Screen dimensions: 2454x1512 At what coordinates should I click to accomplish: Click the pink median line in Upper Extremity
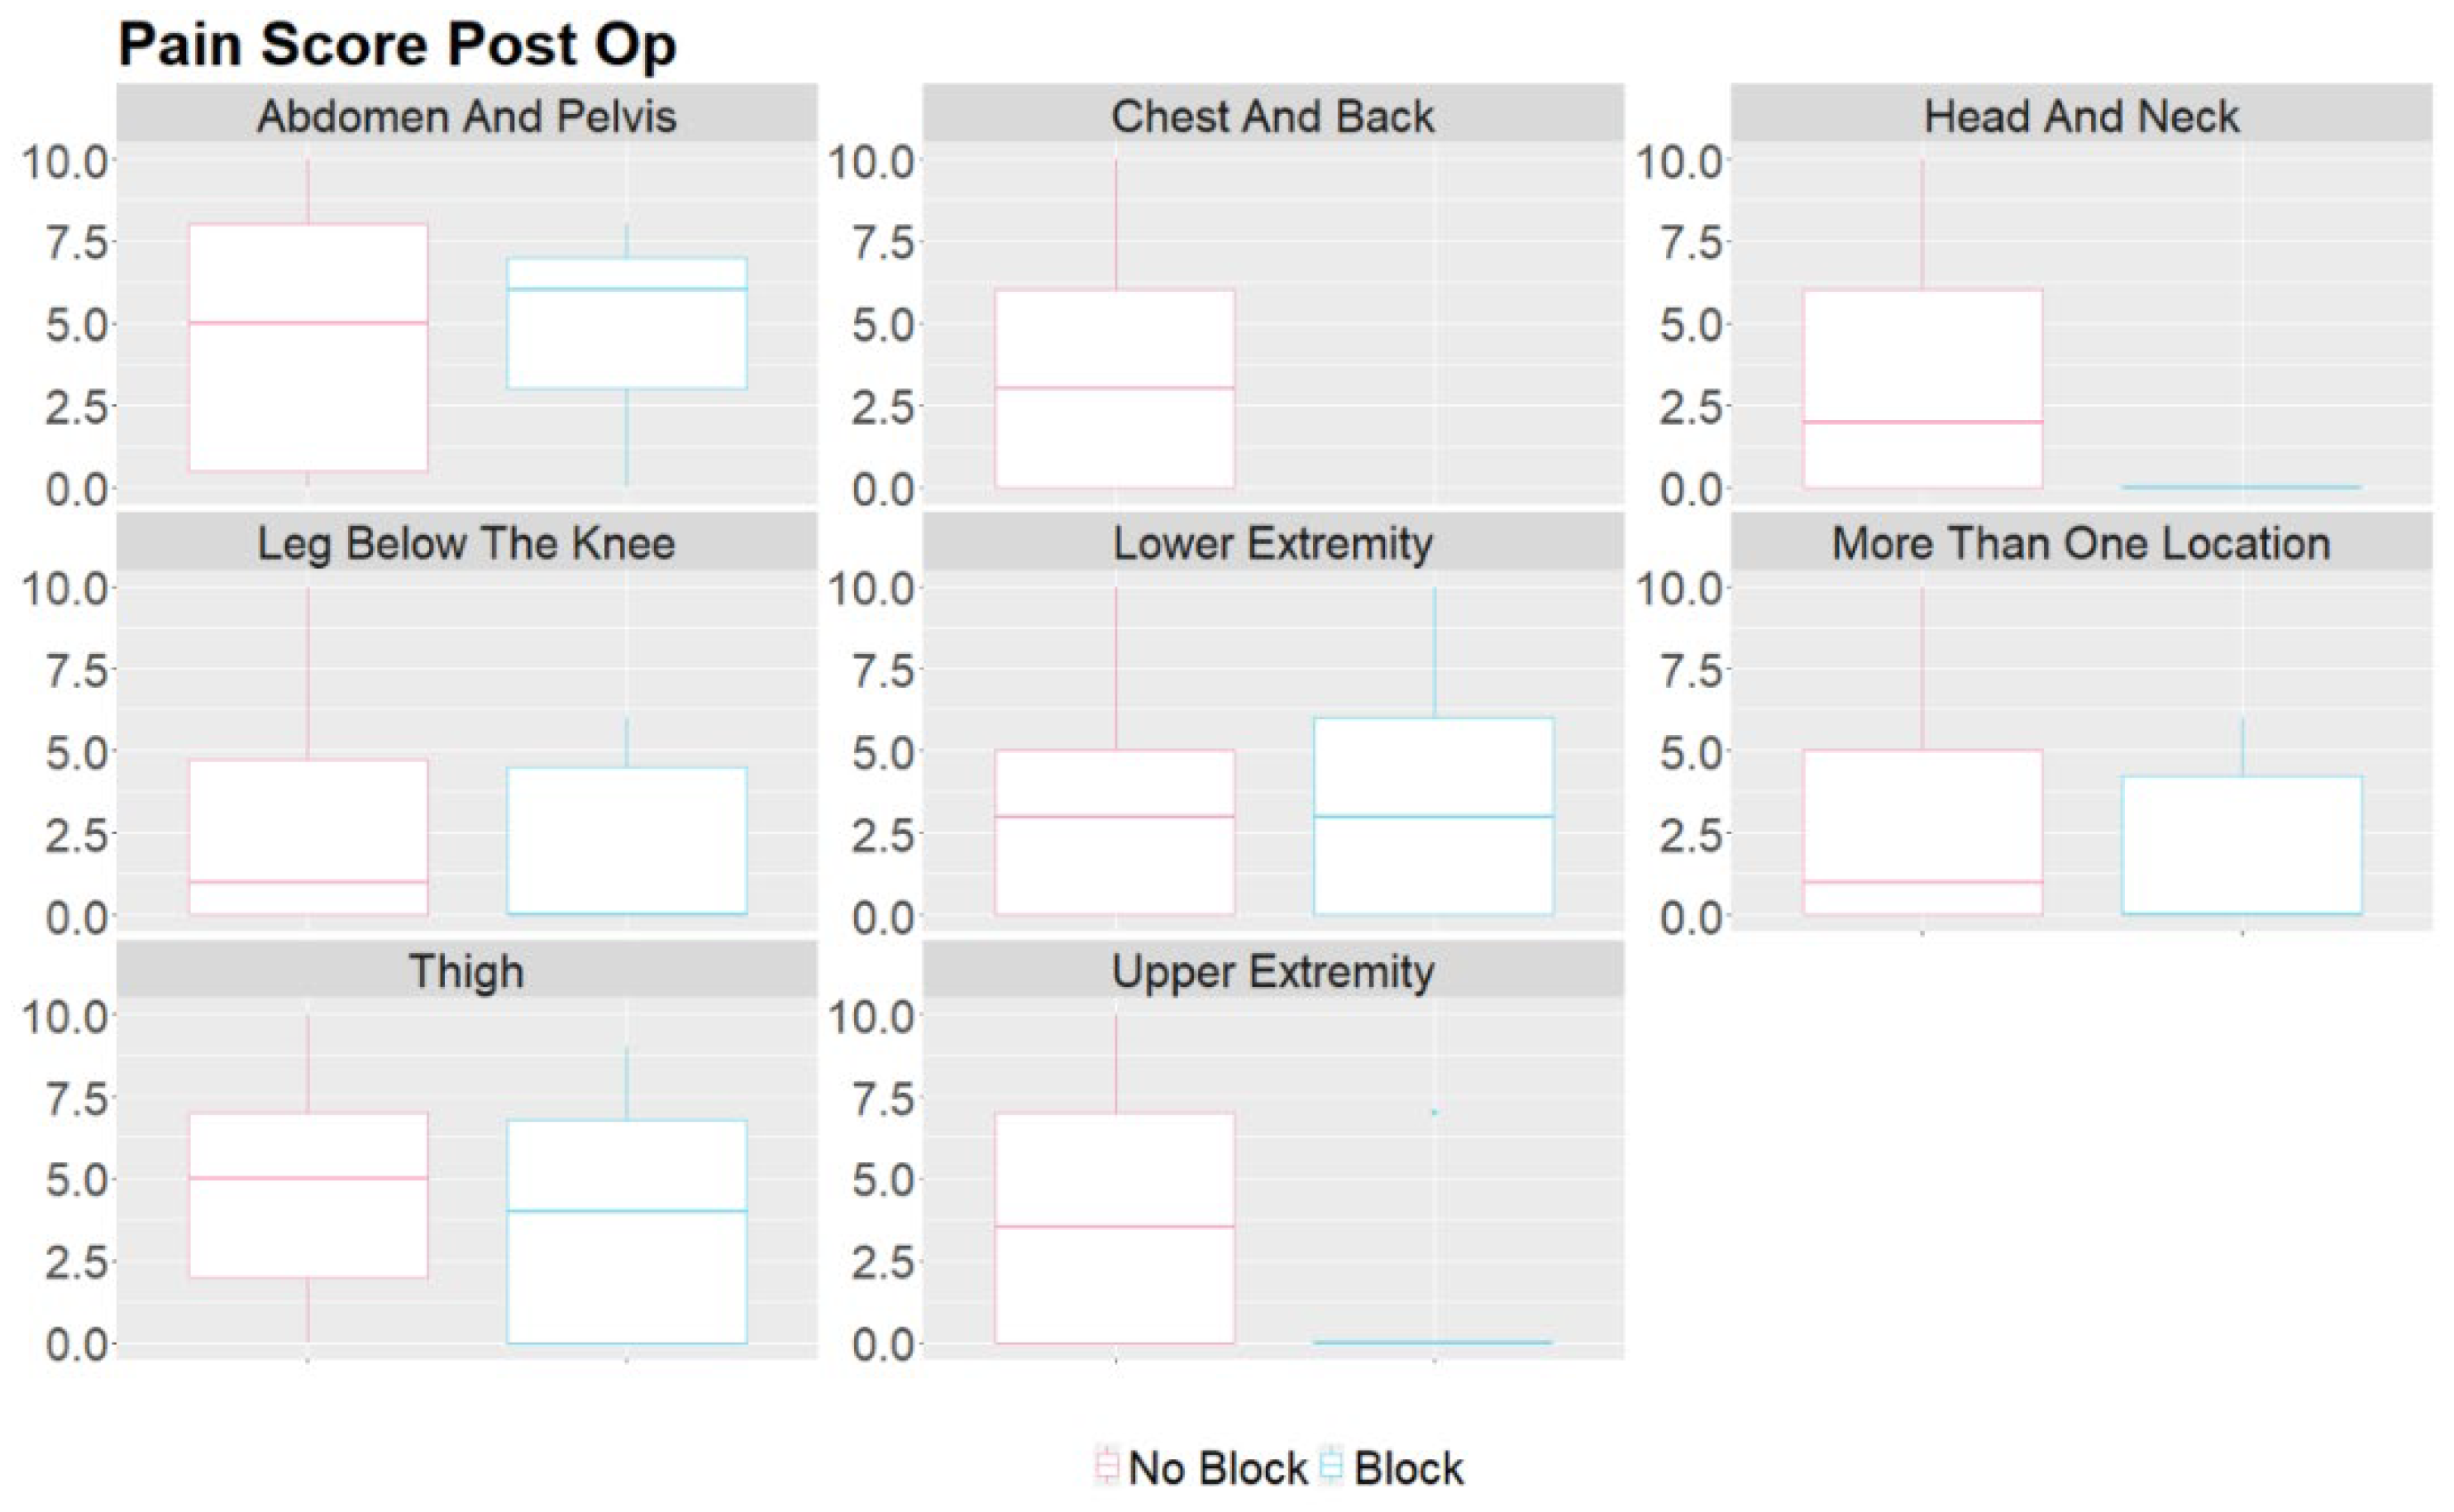coord(1115,1227)
